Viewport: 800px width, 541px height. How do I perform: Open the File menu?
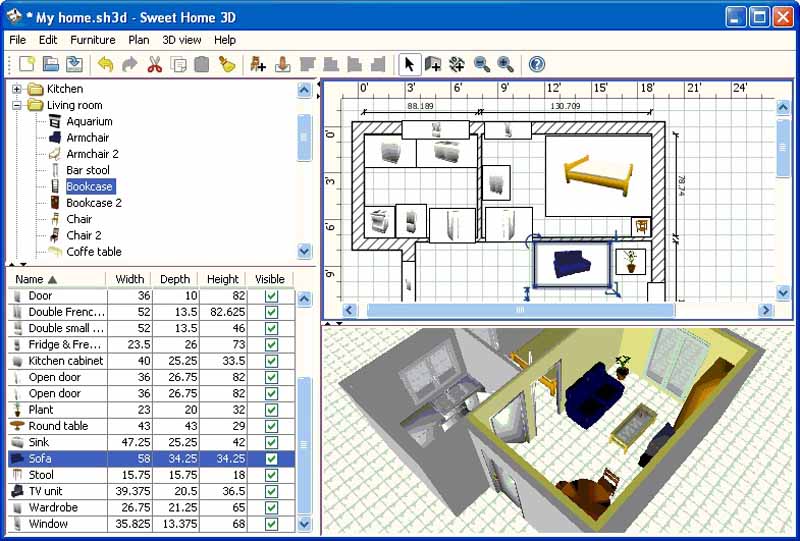(17, 40)
